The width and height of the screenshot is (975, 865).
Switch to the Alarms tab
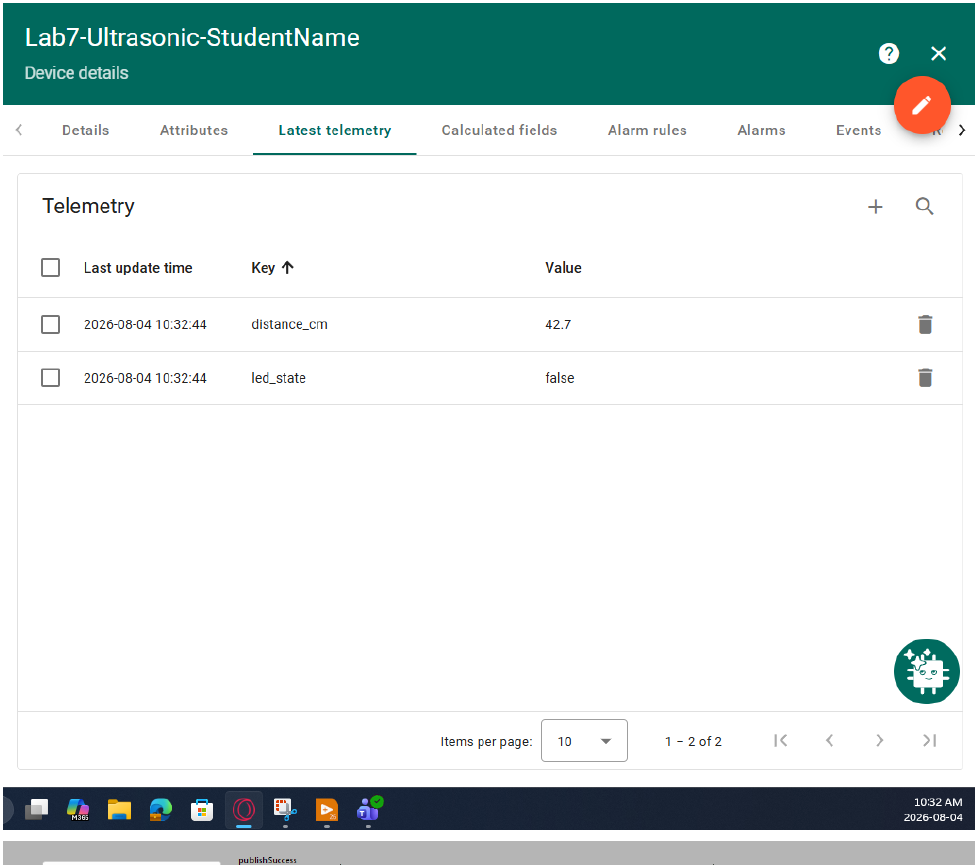761,130
